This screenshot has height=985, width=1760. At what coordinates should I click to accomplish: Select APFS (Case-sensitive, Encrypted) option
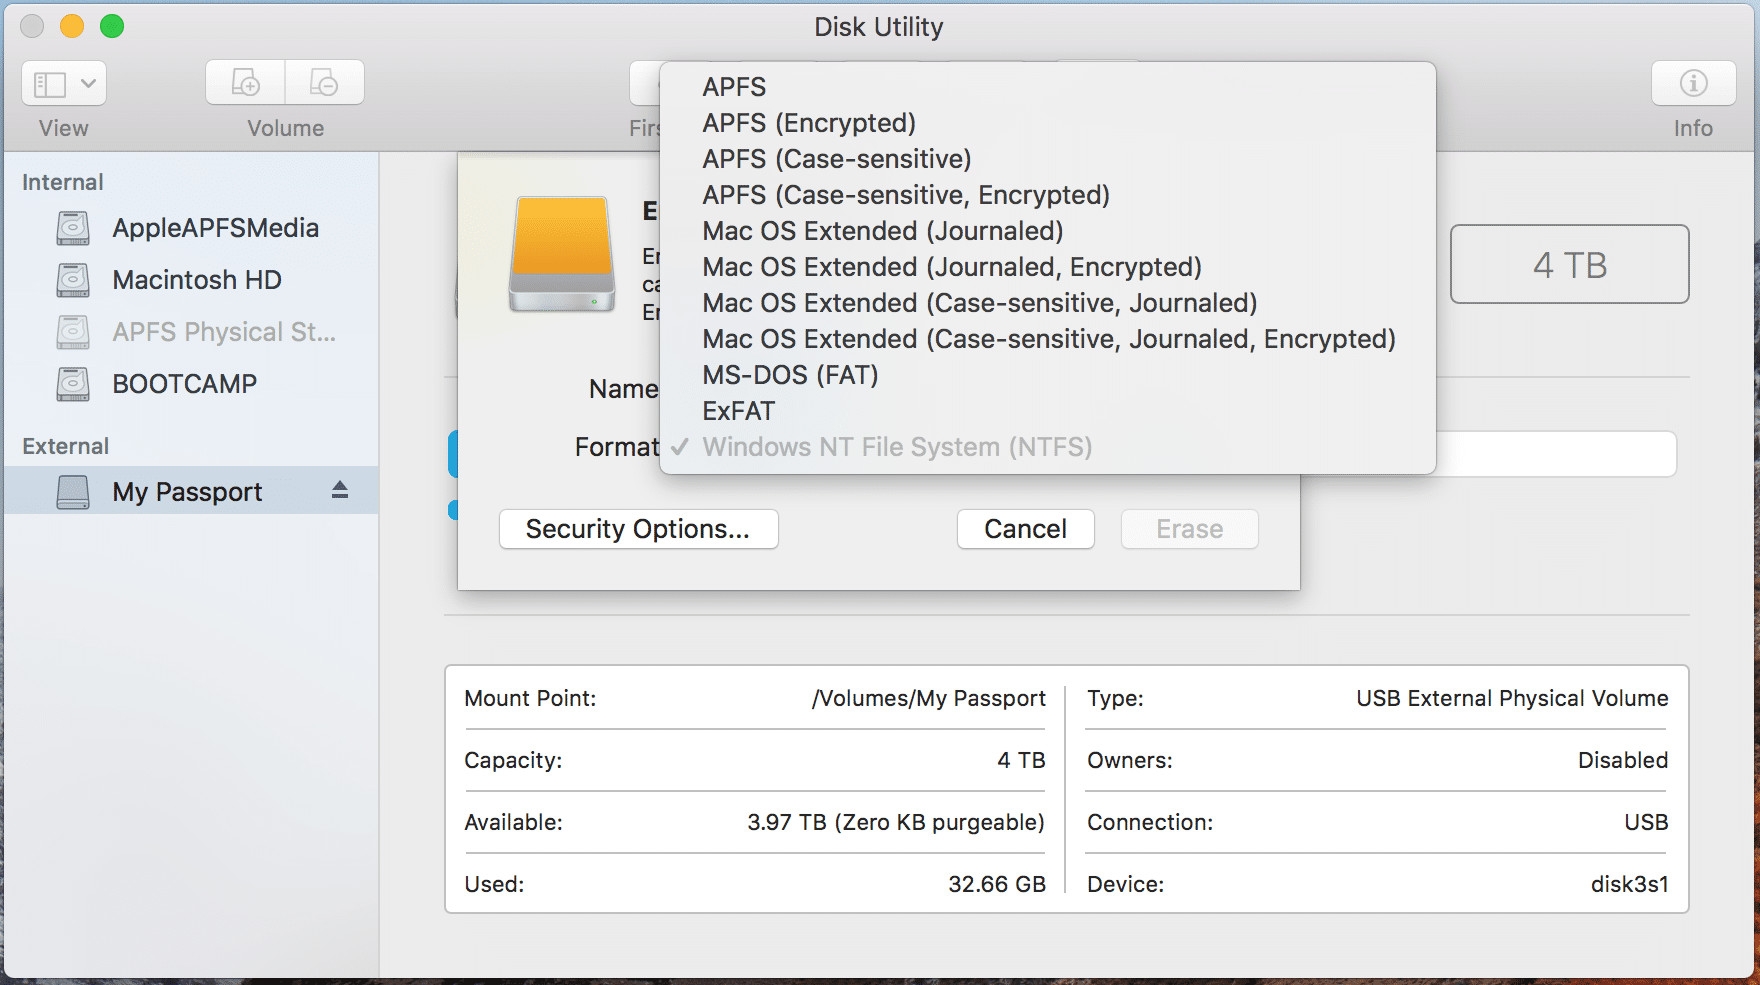[905, 195]
